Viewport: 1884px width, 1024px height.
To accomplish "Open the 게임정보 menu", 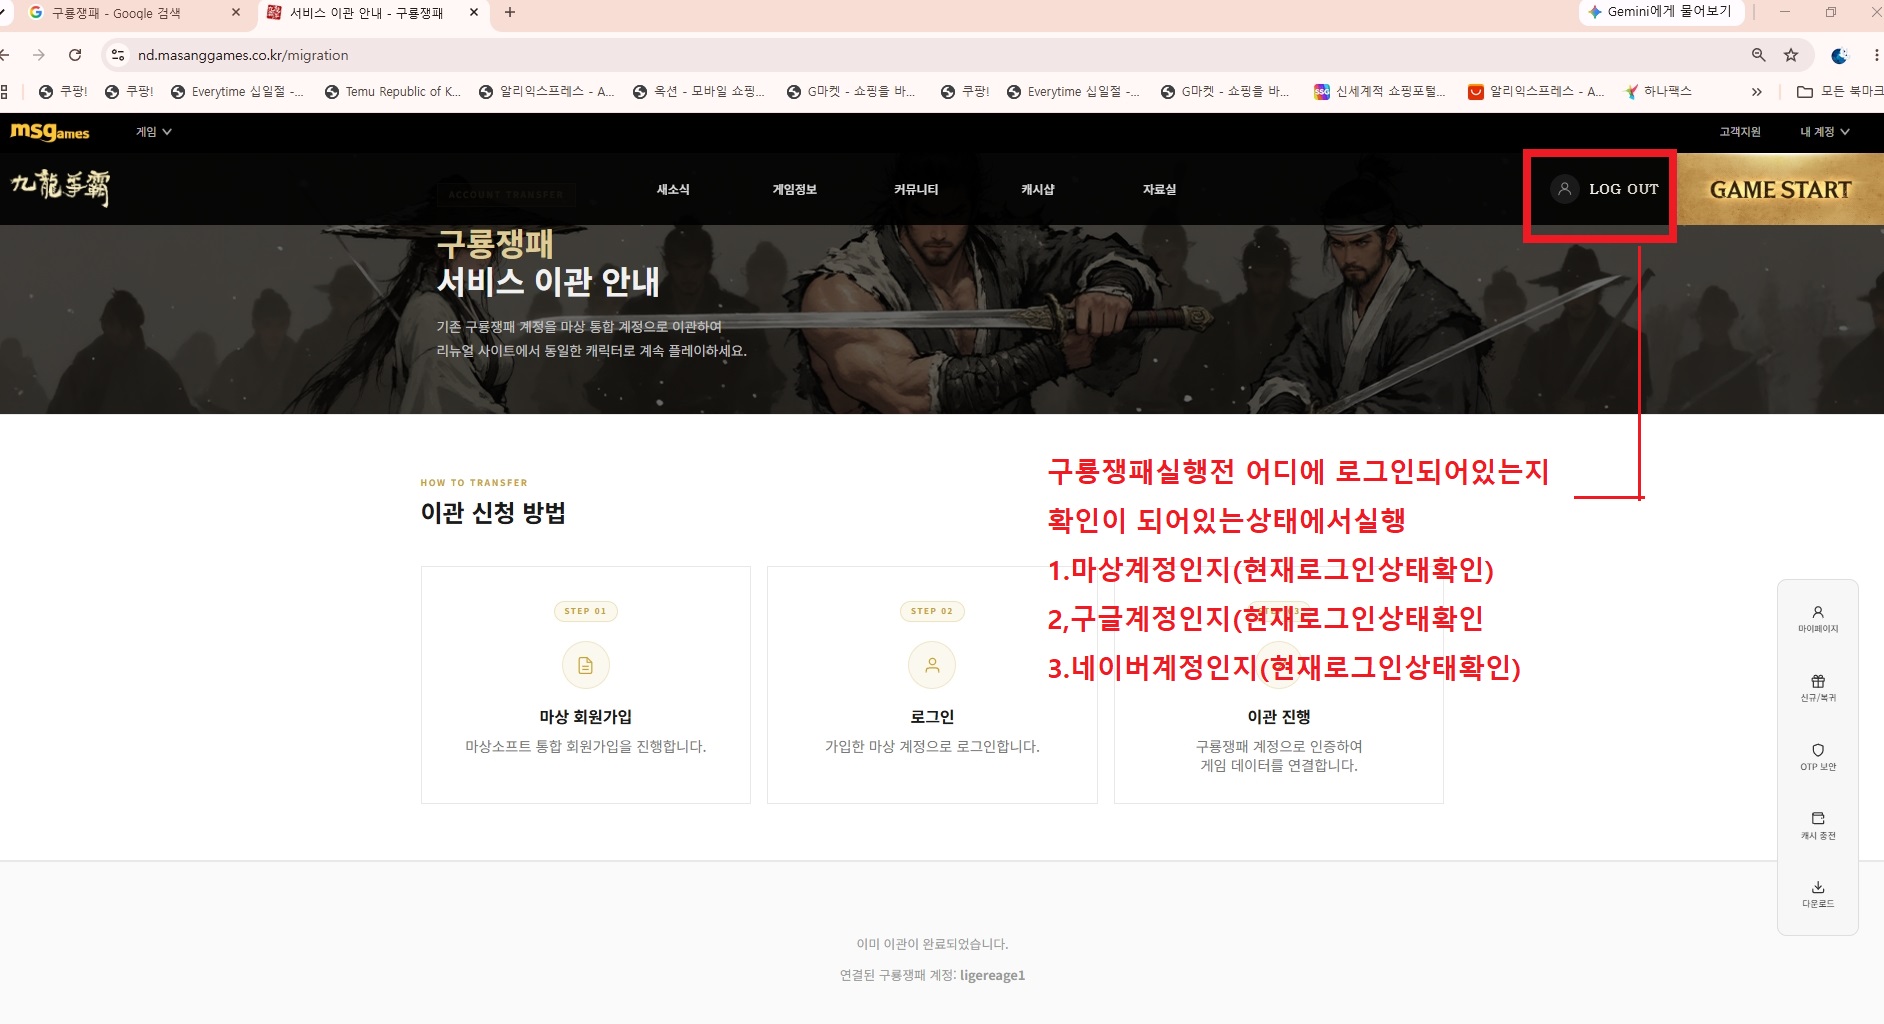I will point(795,189).
